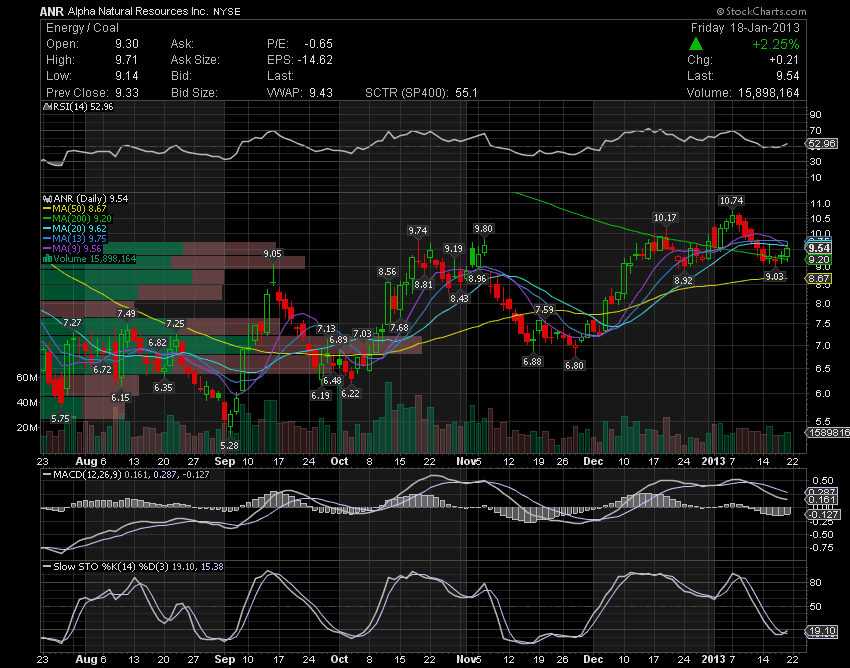Click the header 'Volume: 15,898,164' figure
Image resolution: width=850 pixels, height=668 pixels.
743,93
